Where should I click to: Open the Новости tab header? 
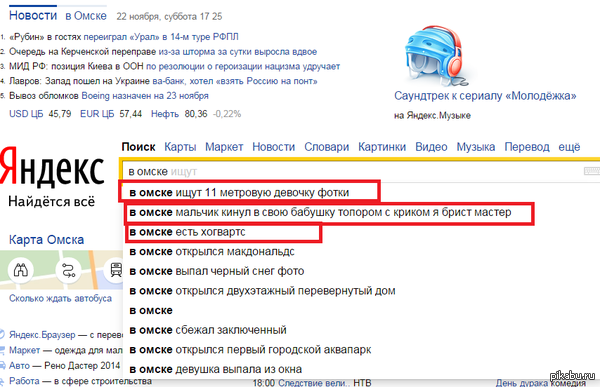coord(33,16)
